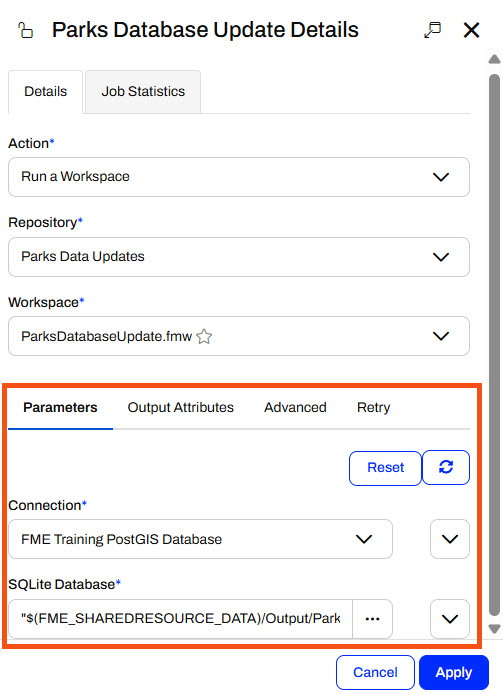Open the Action dropdown showing Run a Workspace
Image resolution: width=503 pixels, height=695 pixels.
tap(239, 177)
